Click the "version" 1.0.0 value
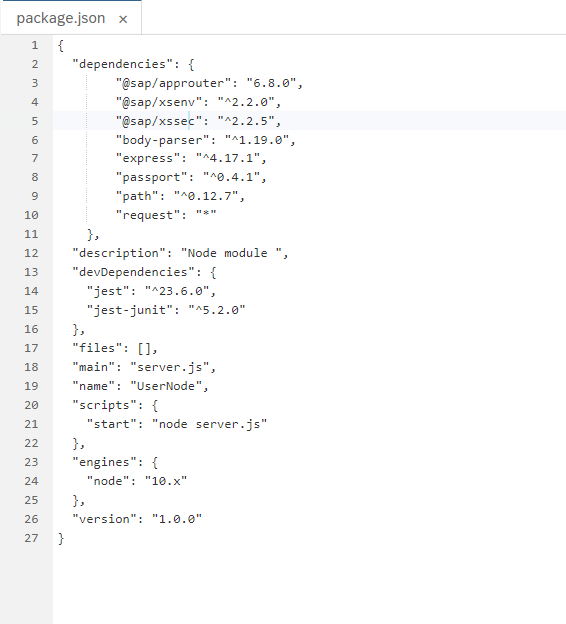 177,519
